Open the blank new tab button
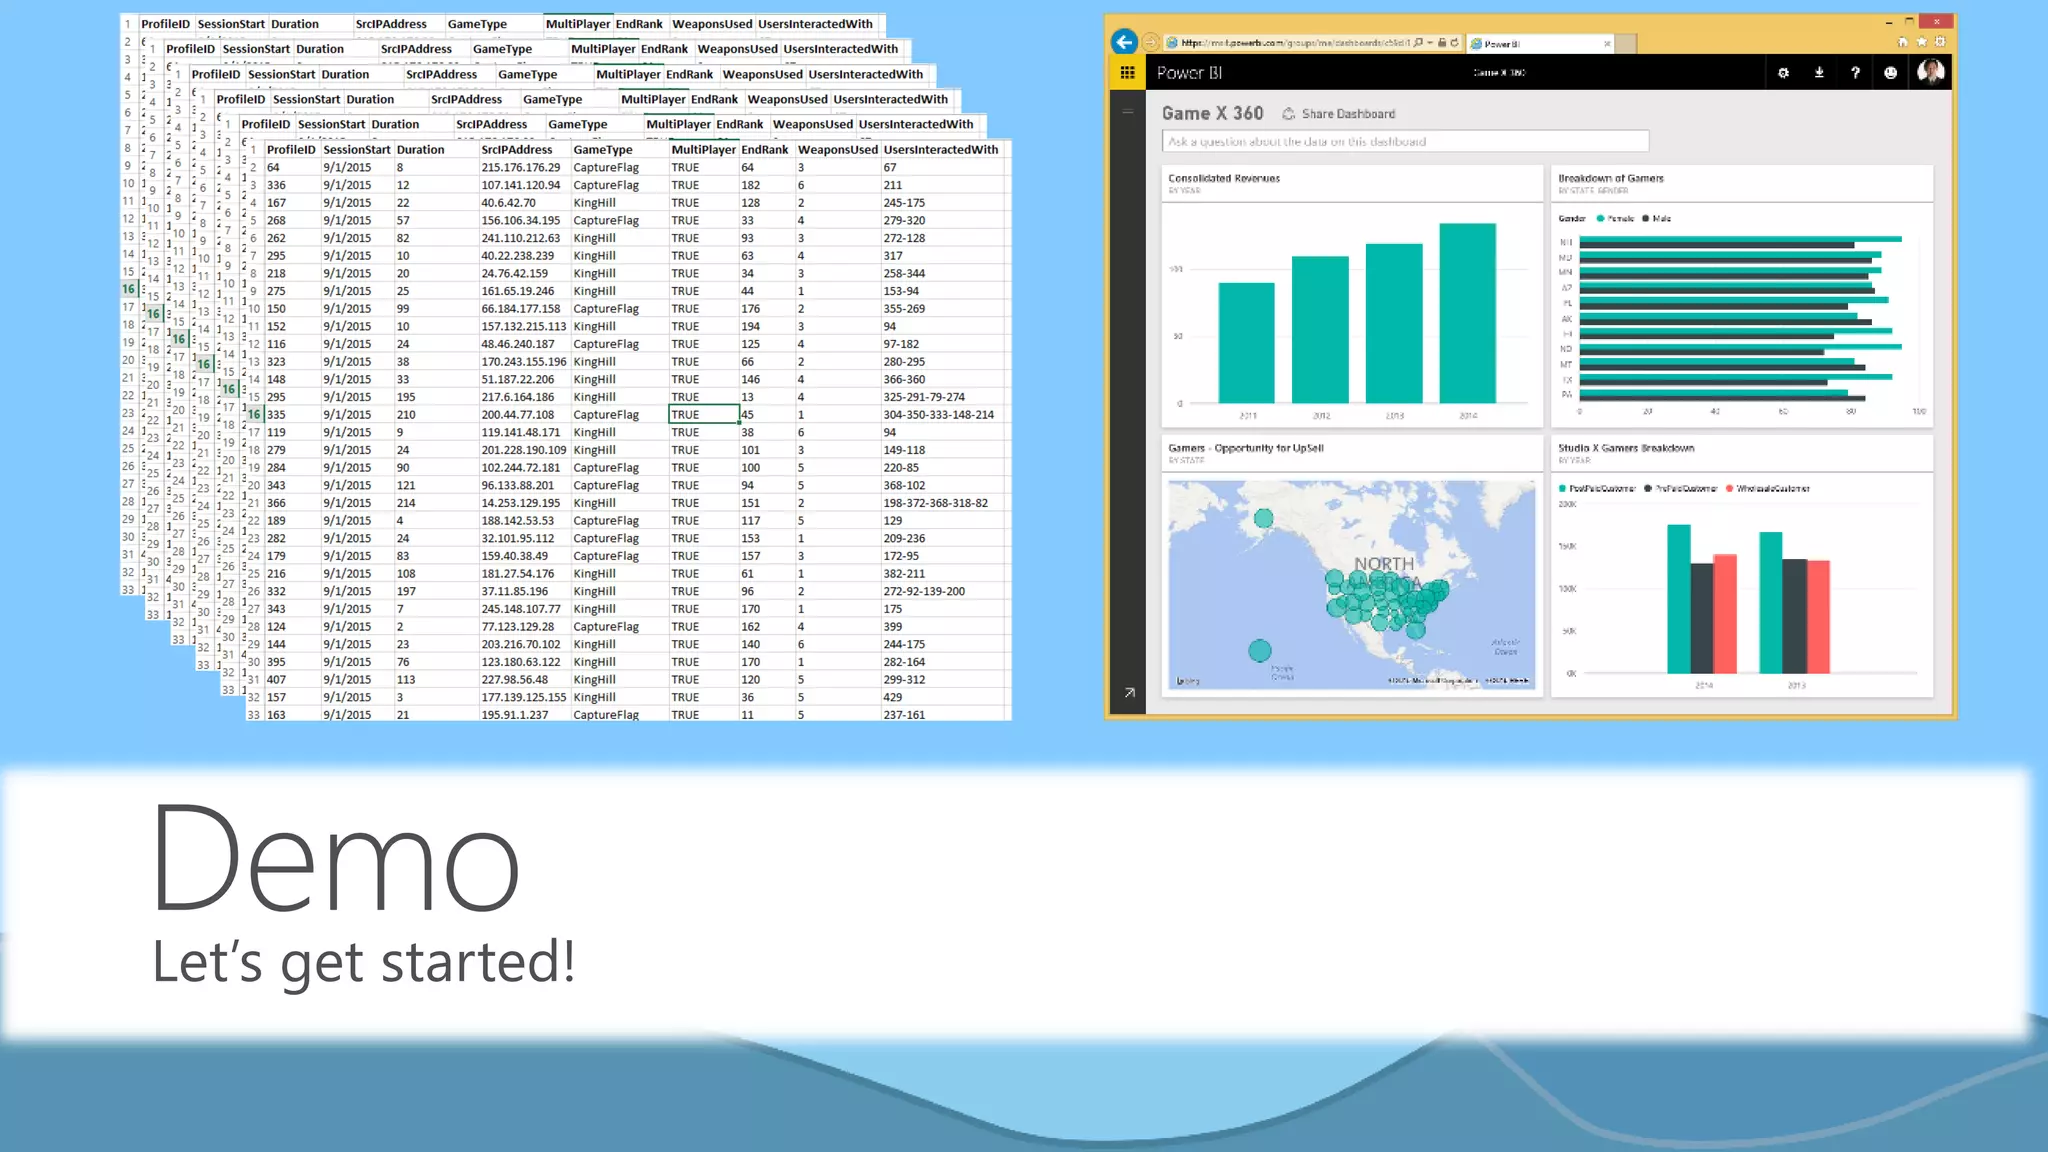Viewport: 2048px width, 1152px height. 1626,44
